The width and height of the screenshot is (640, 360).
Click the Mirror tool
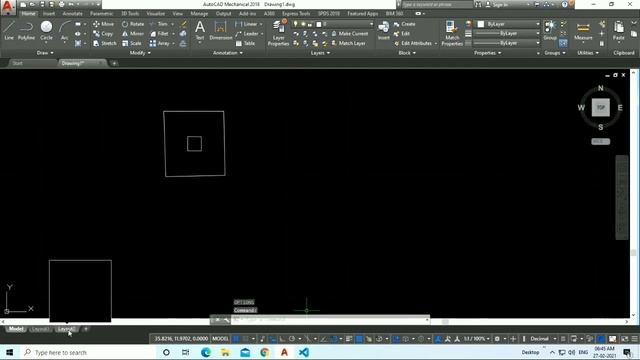pos(133,34)
